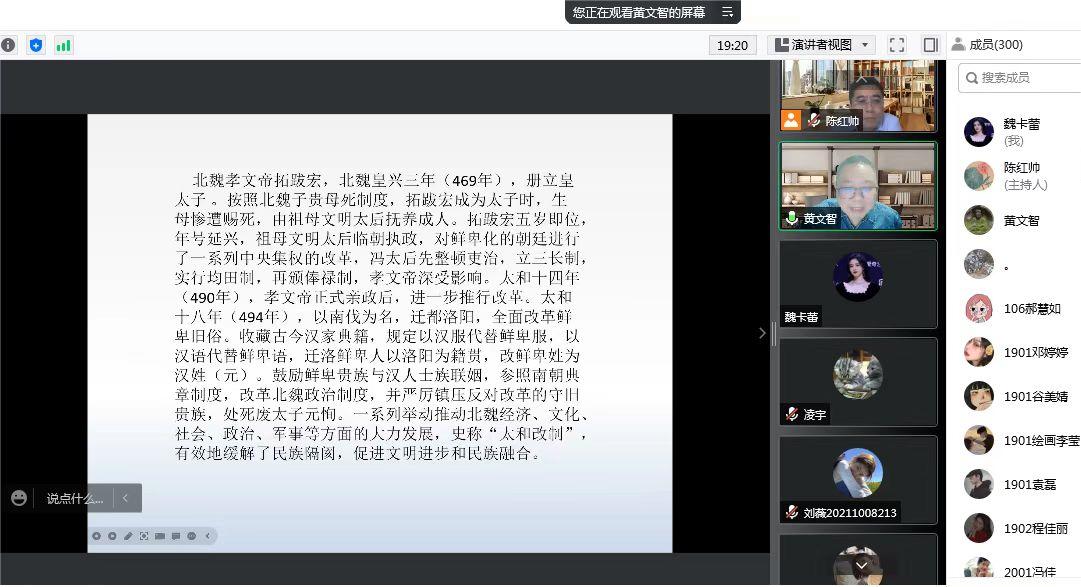
Task: Open the emoji reactions smiley icon
Action: (19, 498)
